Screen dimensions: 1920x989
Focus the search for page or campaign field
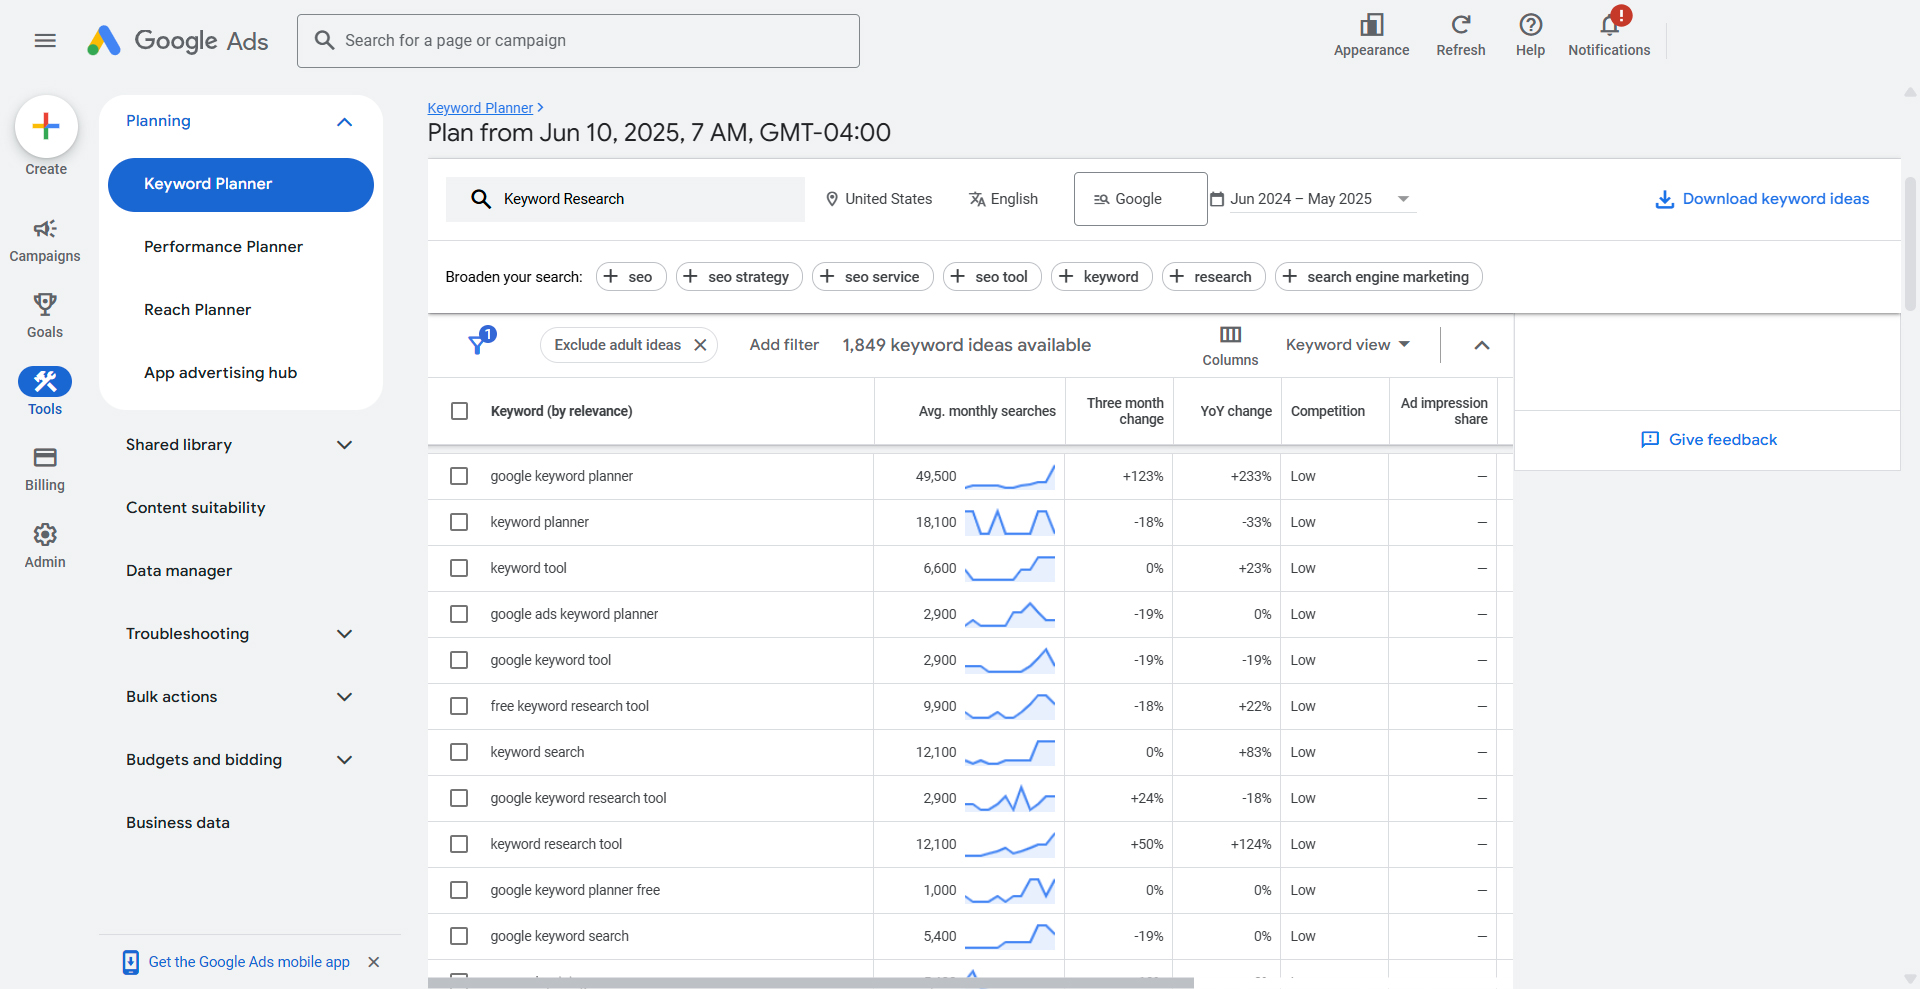coord(578,41)
